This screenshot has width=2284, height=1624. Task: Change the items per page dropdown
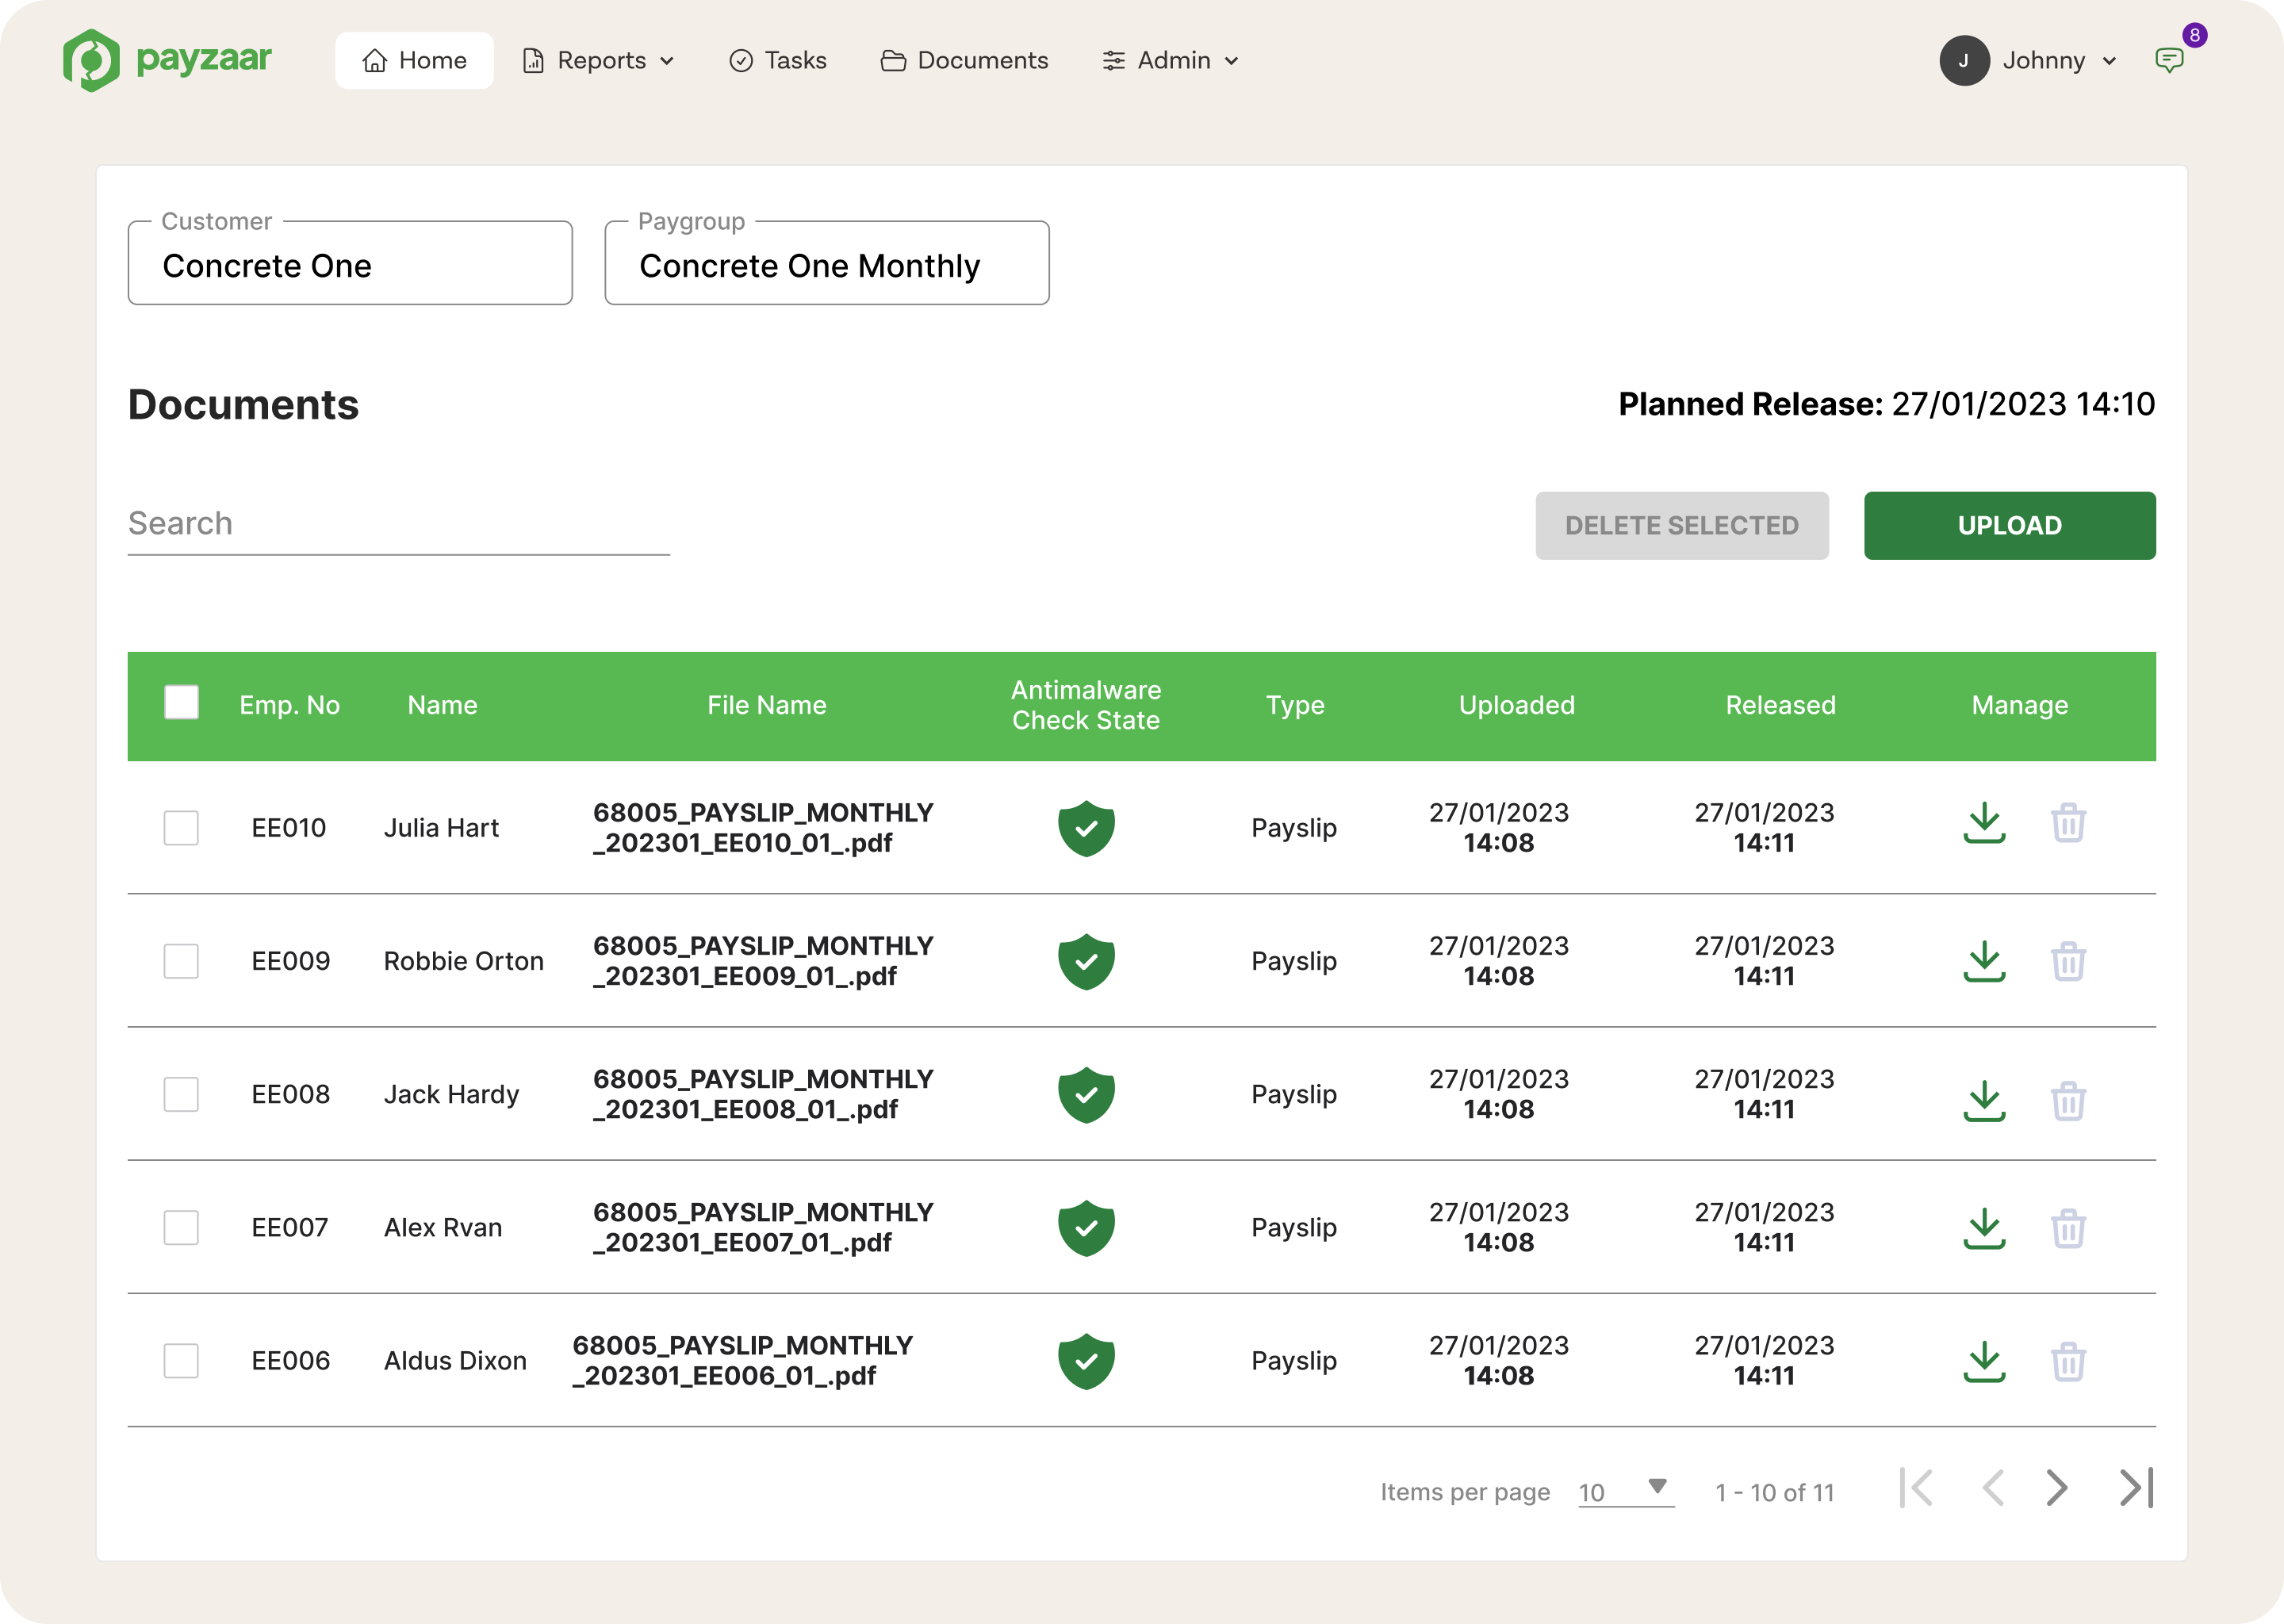1625,1491
